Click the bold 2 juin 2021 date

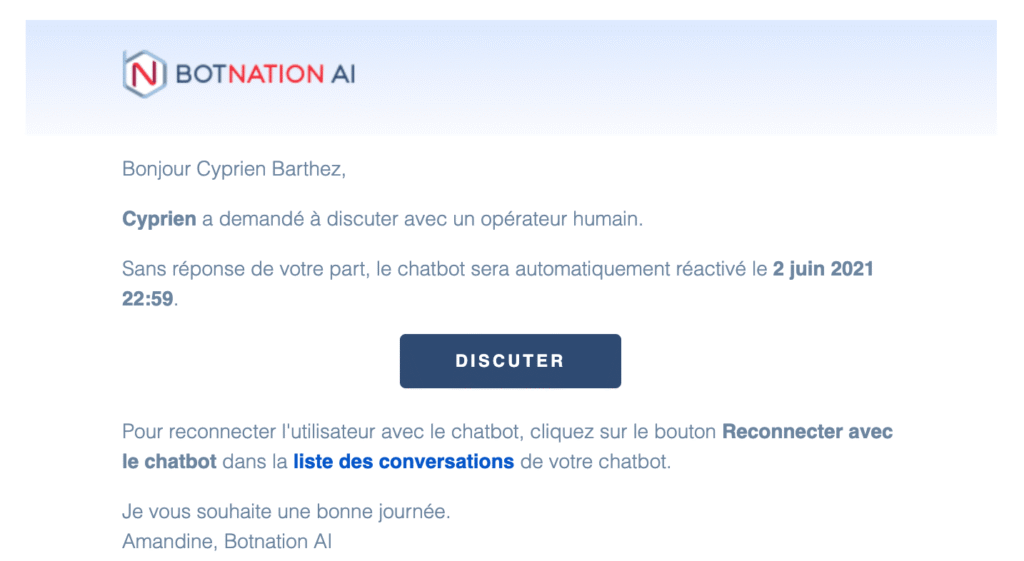pos(823,269)
